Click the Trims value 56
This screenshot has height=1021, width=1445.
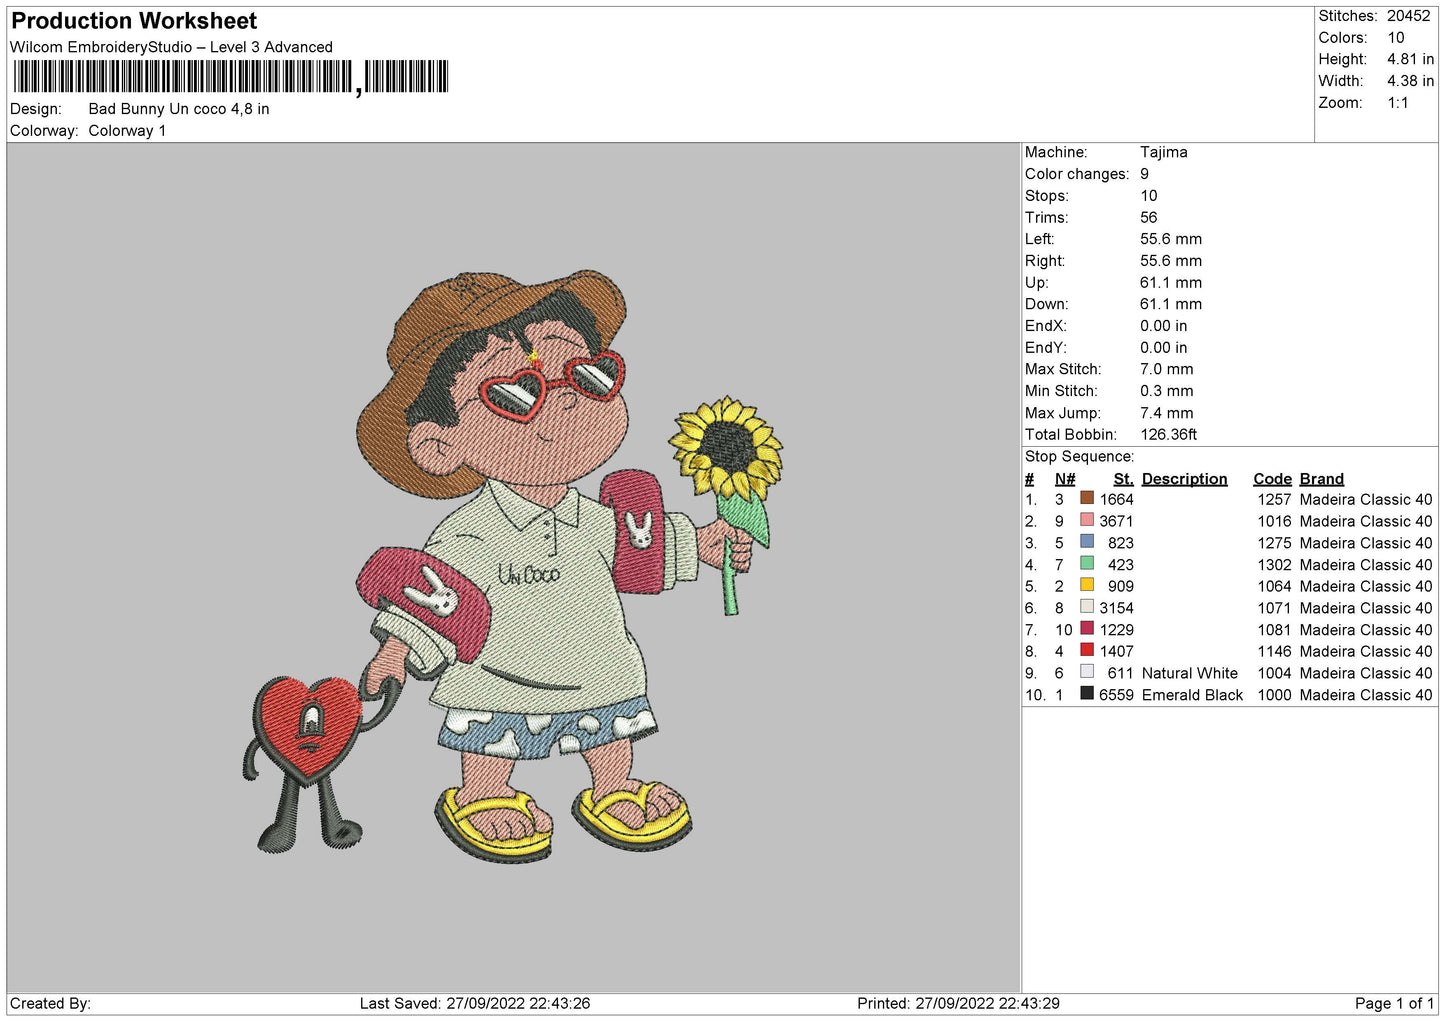click(x=1149, y=217)
